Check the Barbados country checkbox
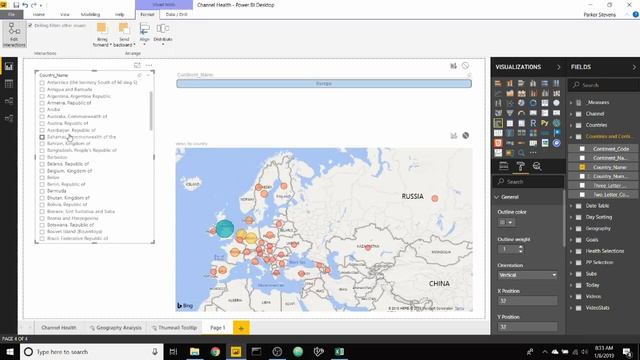640x360 pixels. pos(42,157)
